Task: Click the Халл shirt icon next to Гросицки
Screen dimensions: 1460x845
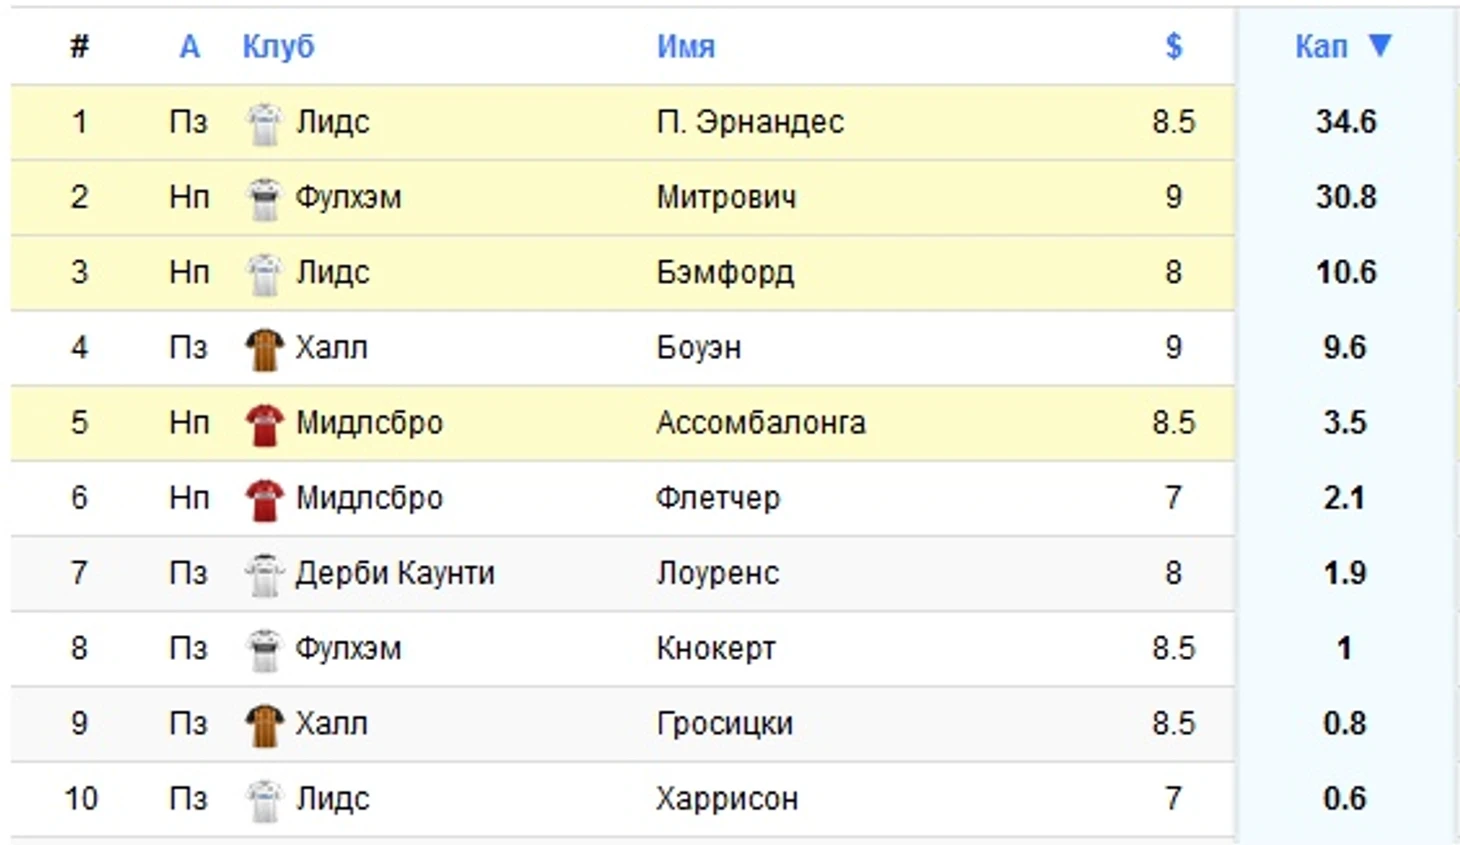Action: coord(264,723)
